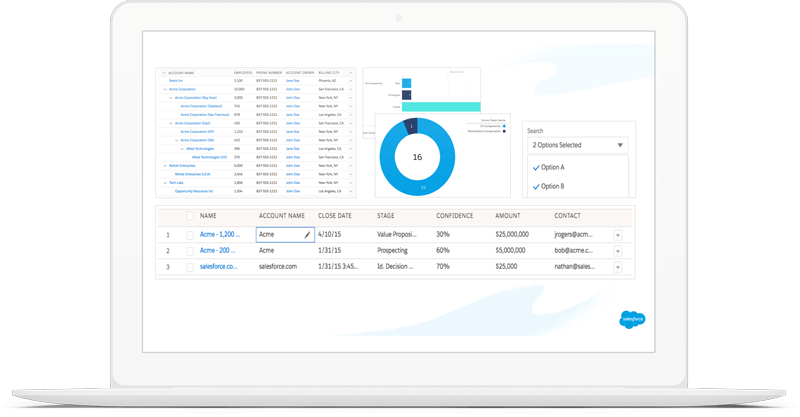800x417 pixels.
Task: Collapse the Acme Corporation tree row
Action: coord(165,89)
